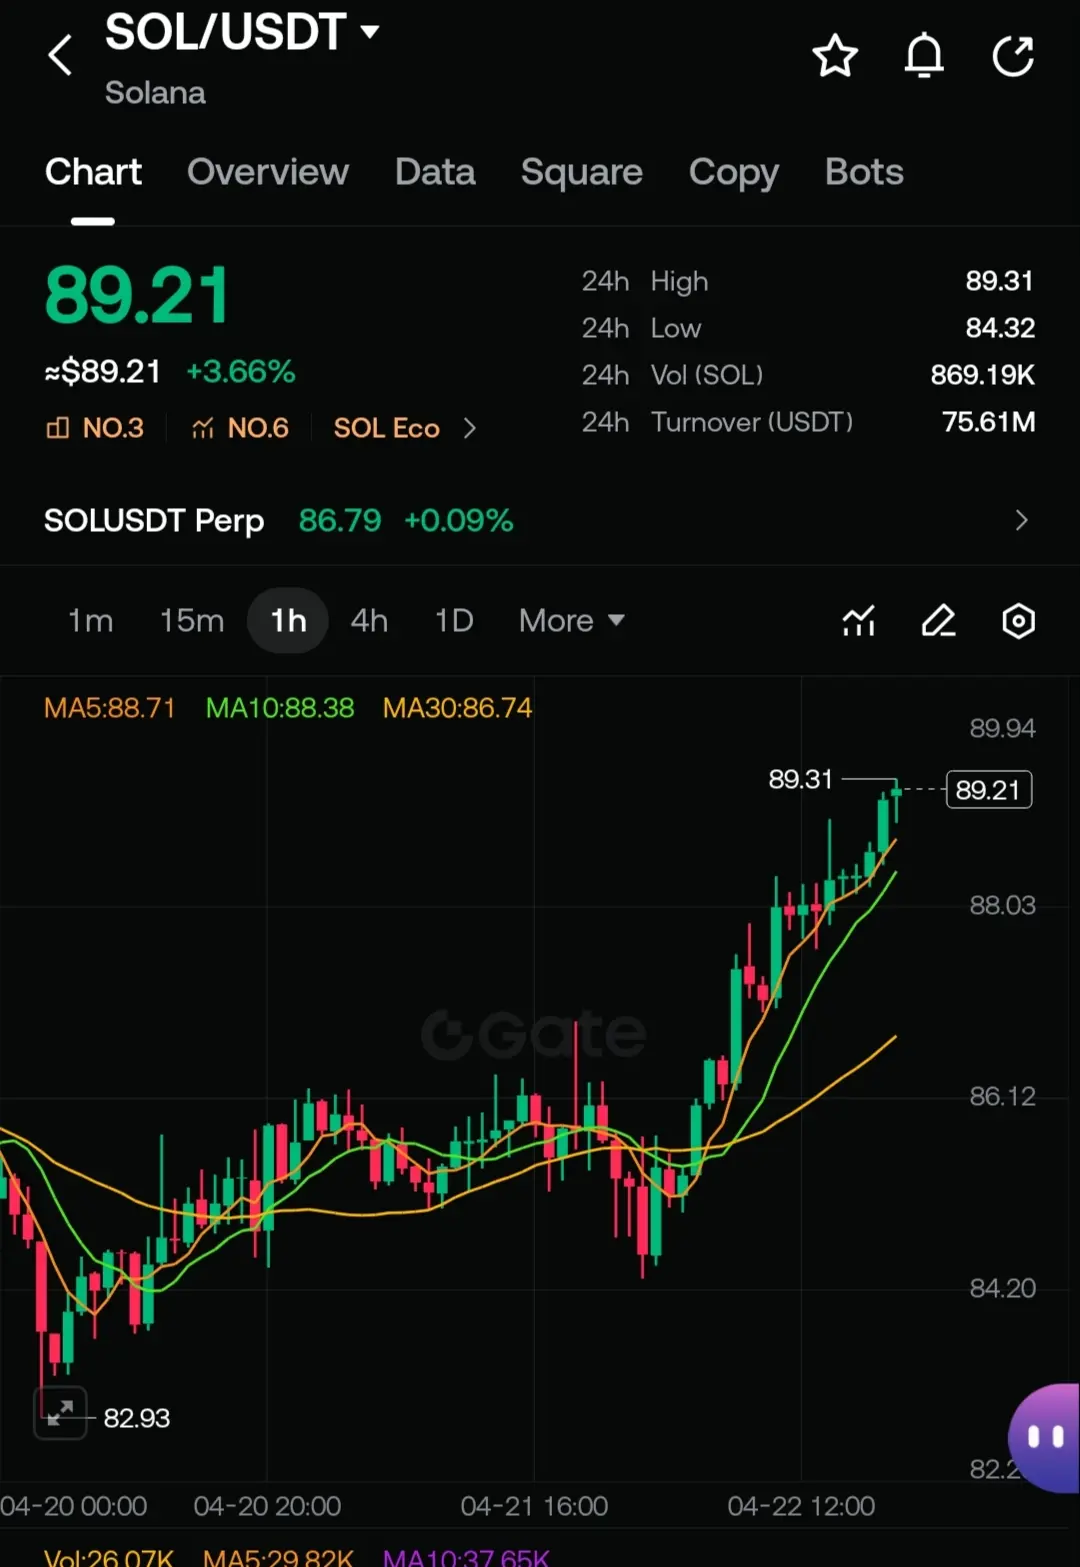Select the 1D timeframe
The image size is (1080, 1567).
click(454, 621)
